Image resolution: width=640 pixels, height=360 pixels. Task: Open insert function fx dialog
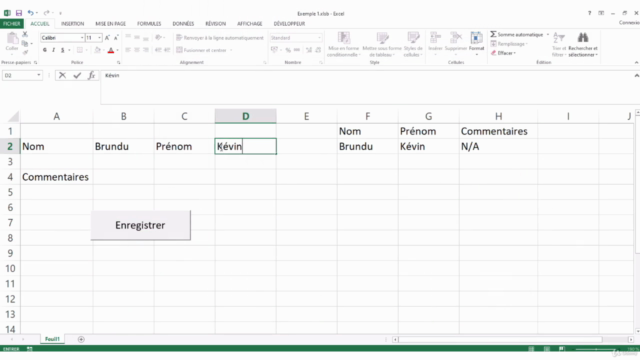click(91, 76)
